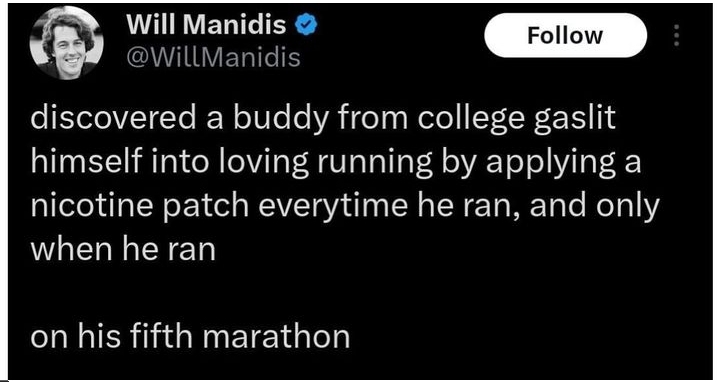Viewport: 719px width, 382px height.
Task: Click the short line "when he ran"
Action: click(123, 248)
